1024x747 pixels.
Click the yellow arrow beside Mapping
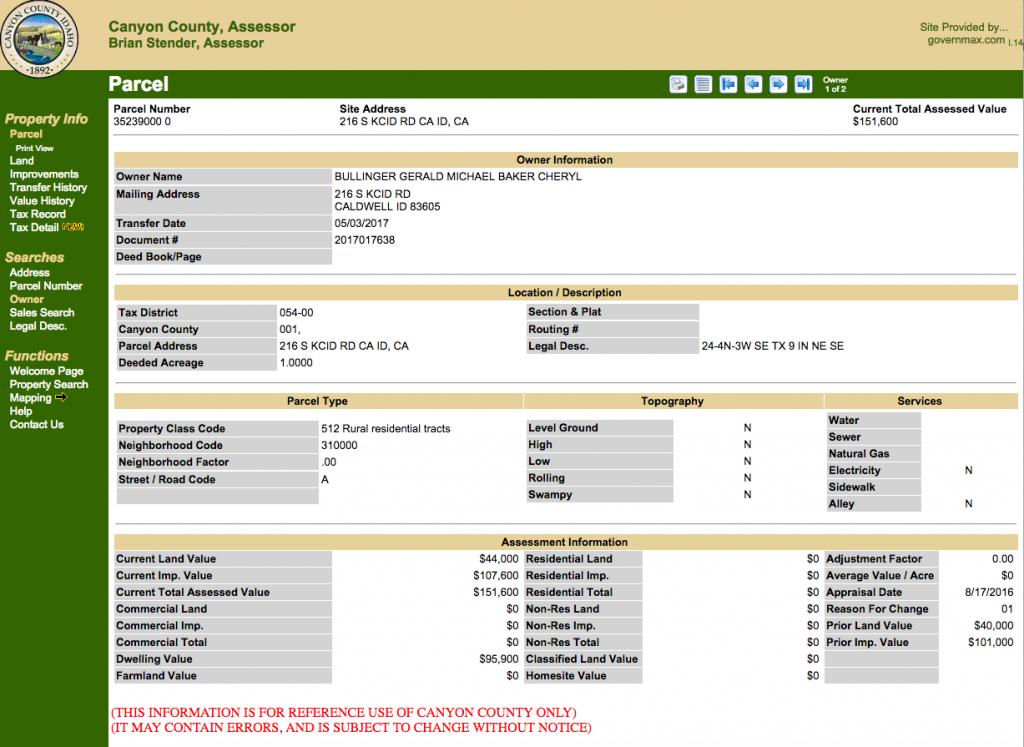tap(61, 398)
